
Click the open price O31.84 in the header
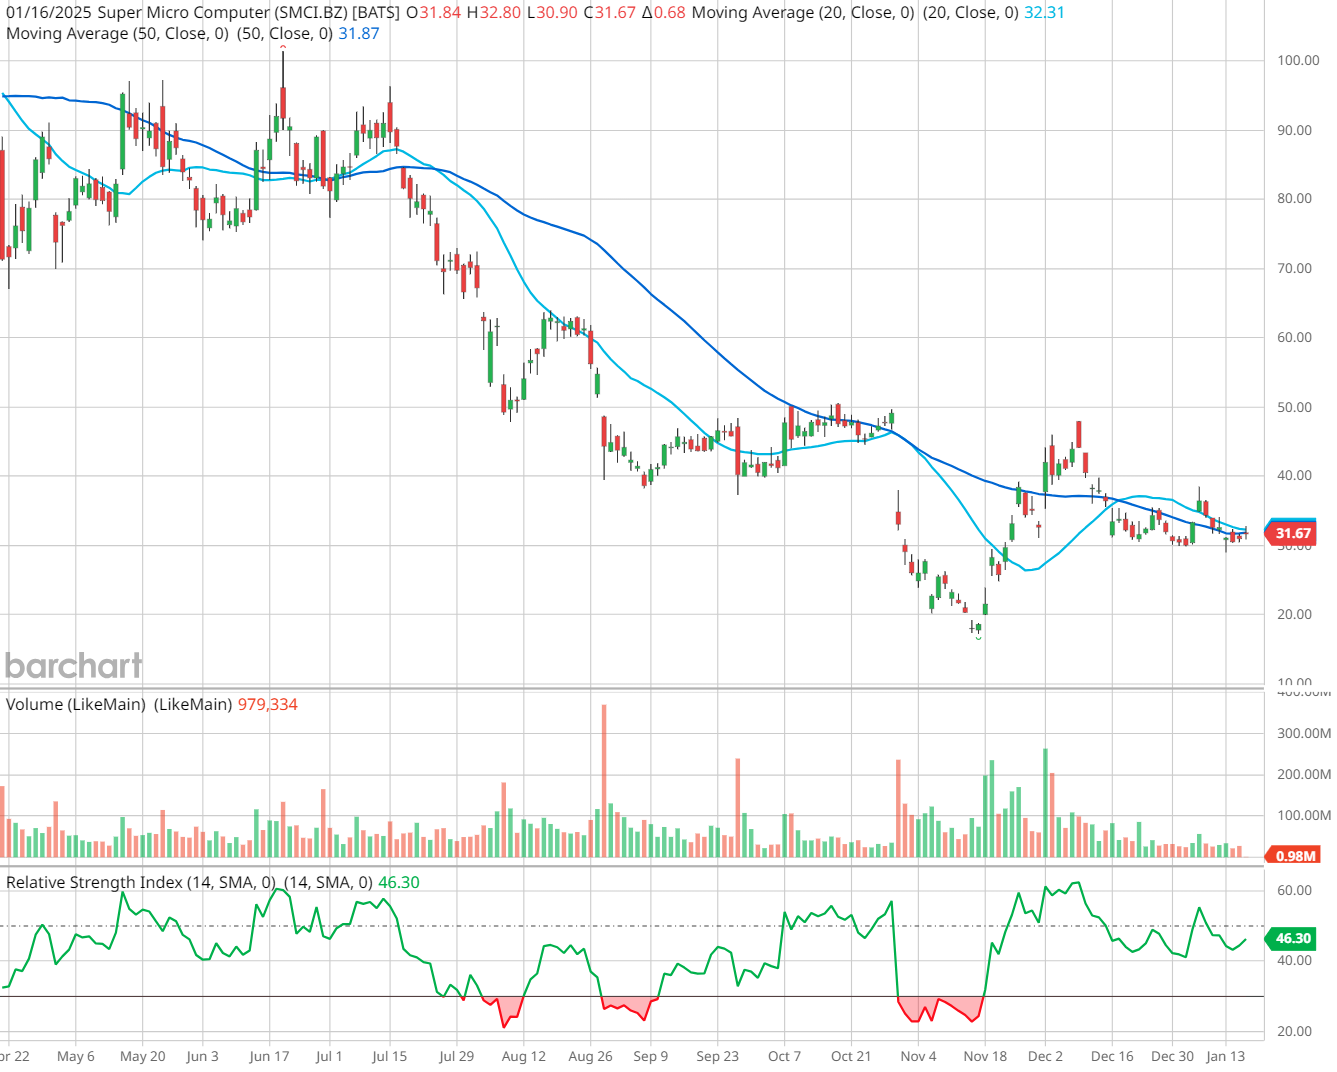pos(433,13)
